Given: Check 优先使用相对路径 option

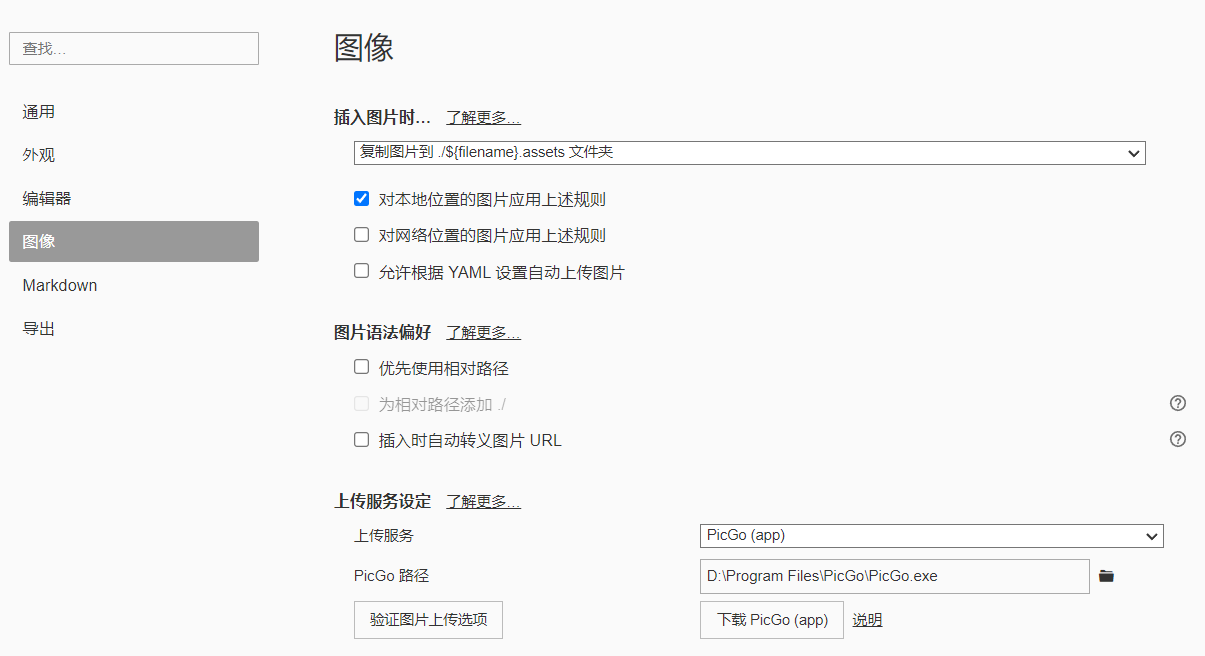Looking at the screenshot, I should click(x=362, y=367).
